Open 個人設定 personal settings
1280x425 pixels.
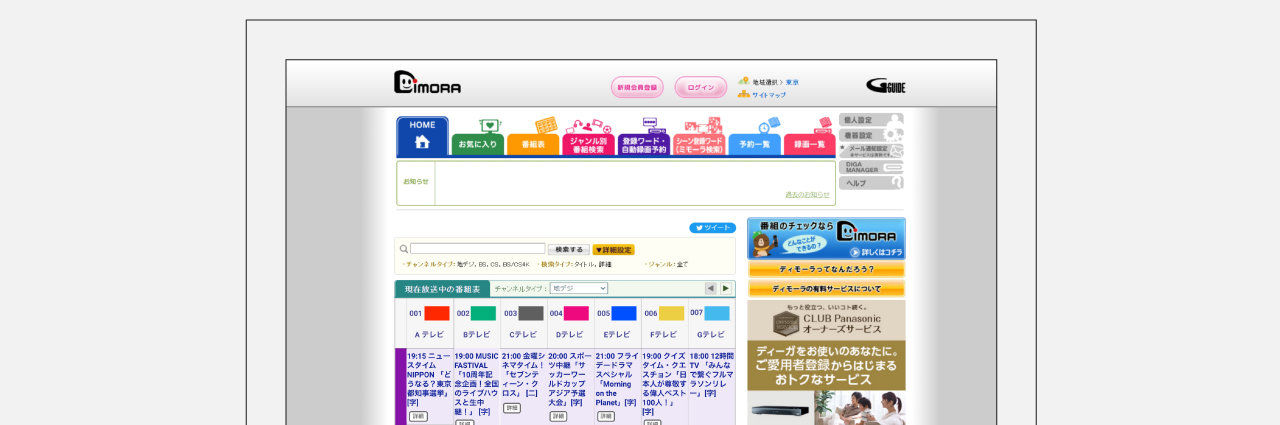click(x=871, y=120)
